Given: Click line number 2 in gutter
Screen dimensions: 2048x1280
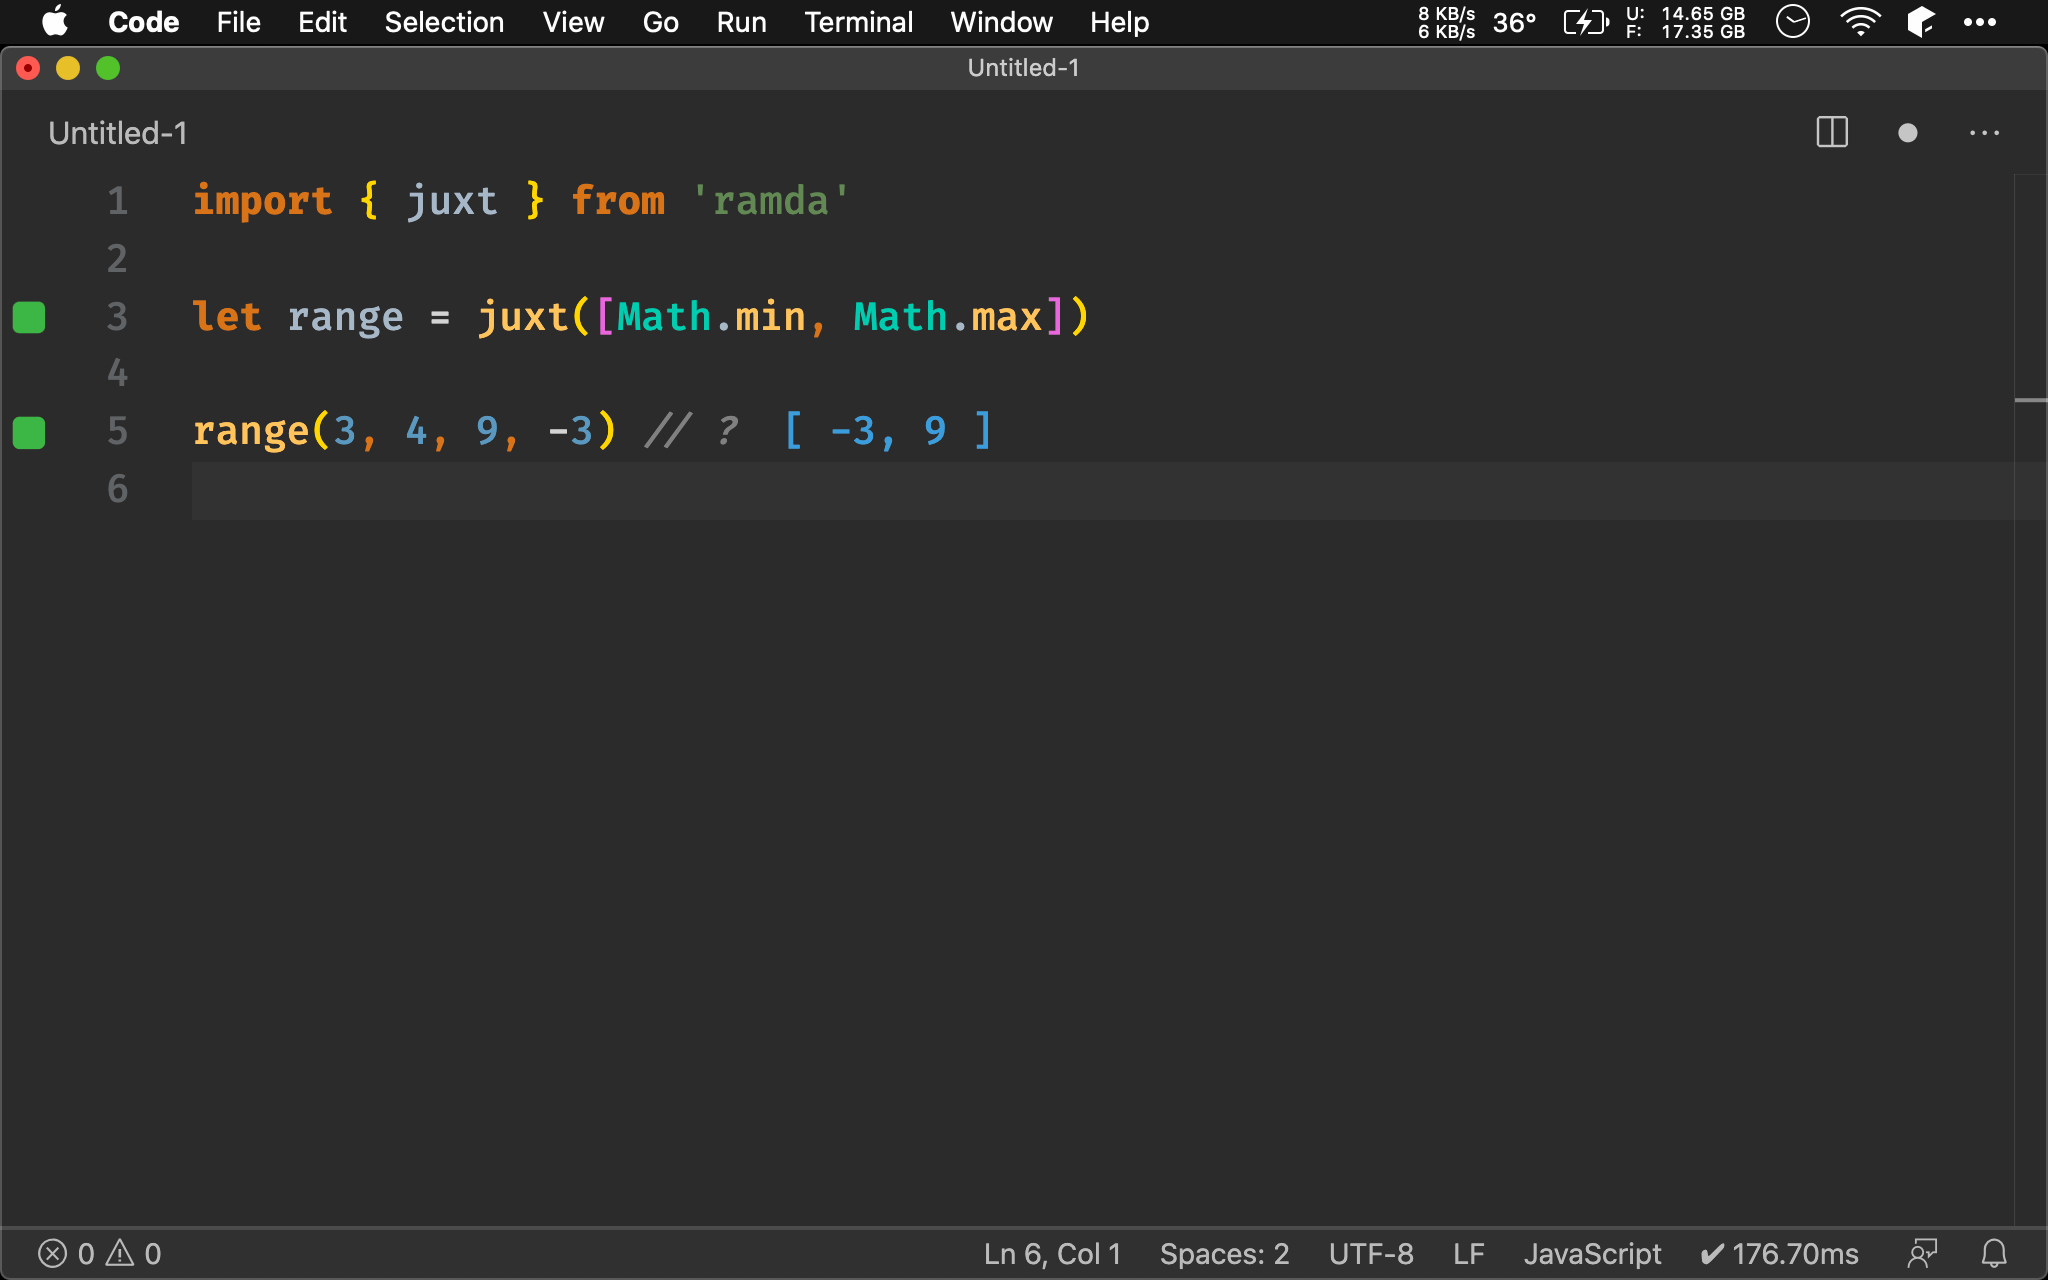Looking at the screenshot, I should click(117, 259).
